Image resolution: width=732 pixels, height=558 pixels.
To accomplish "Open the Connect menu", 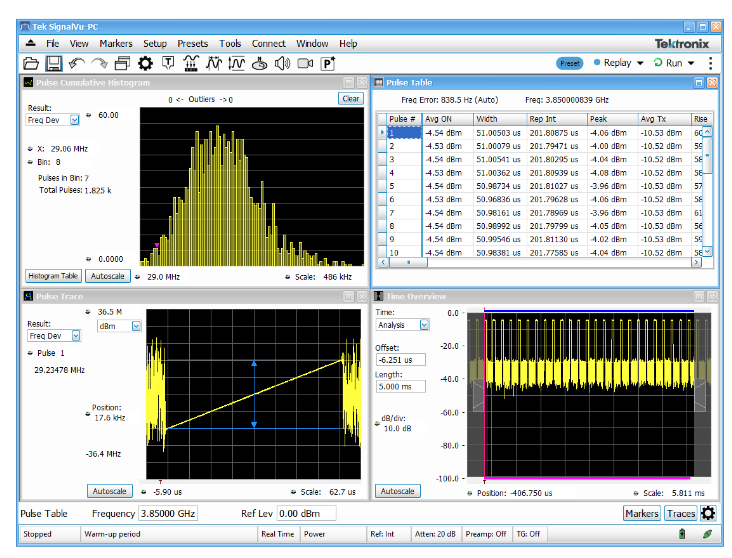I will pos(268,43).
